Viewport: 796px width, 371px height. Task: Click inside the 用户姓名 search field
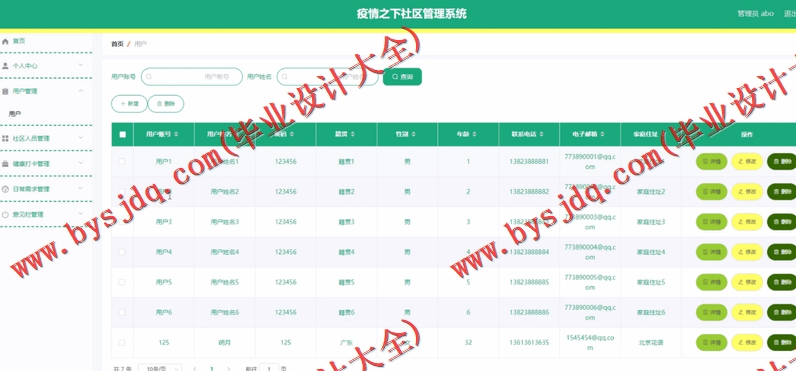(327, 77)
